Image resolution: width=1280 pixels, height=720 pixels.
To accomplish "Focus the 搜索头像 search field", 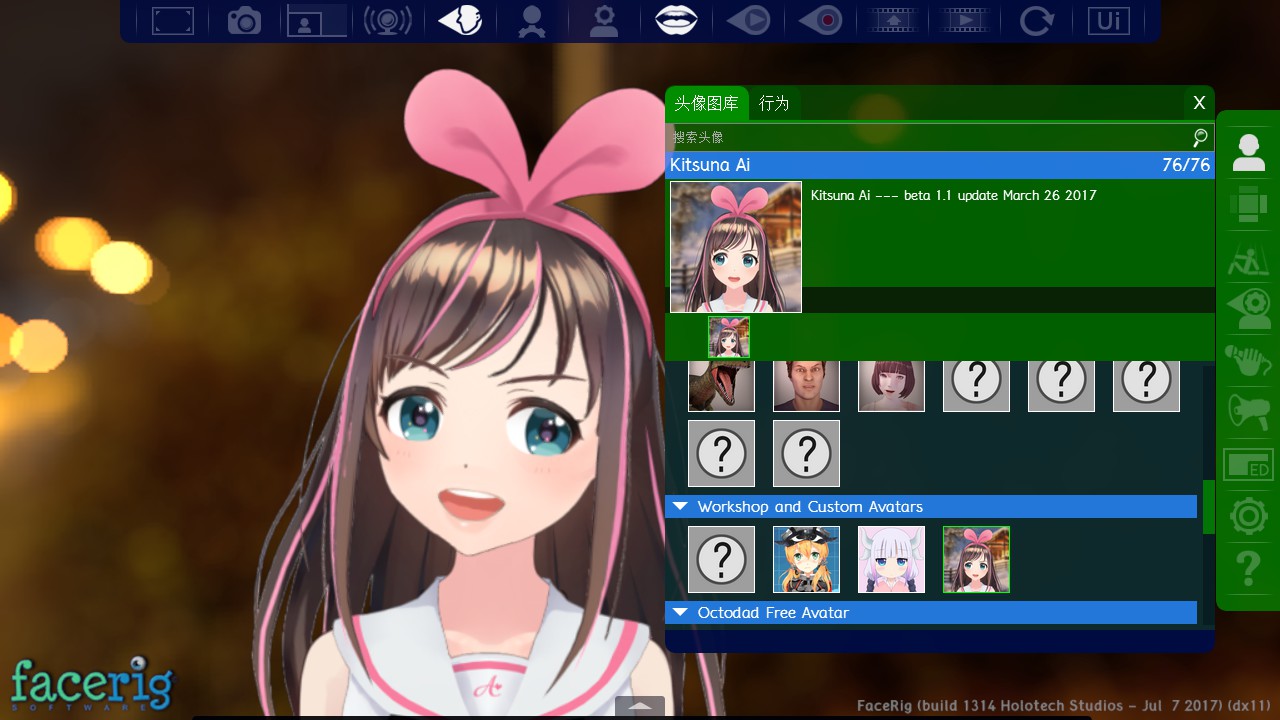I will point(930,137).
